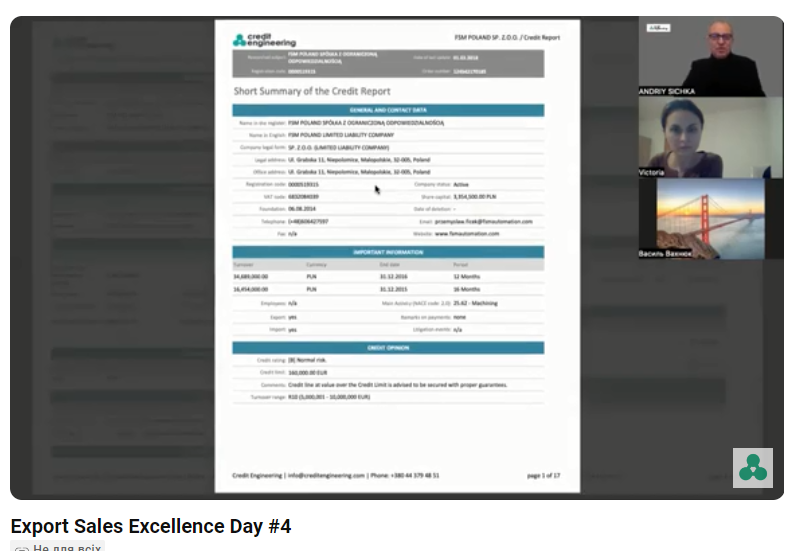Click the '16,454,000.00' turnover figure
Image resolution: width=793 pixels, height=551 pixels.
point(250,289)
